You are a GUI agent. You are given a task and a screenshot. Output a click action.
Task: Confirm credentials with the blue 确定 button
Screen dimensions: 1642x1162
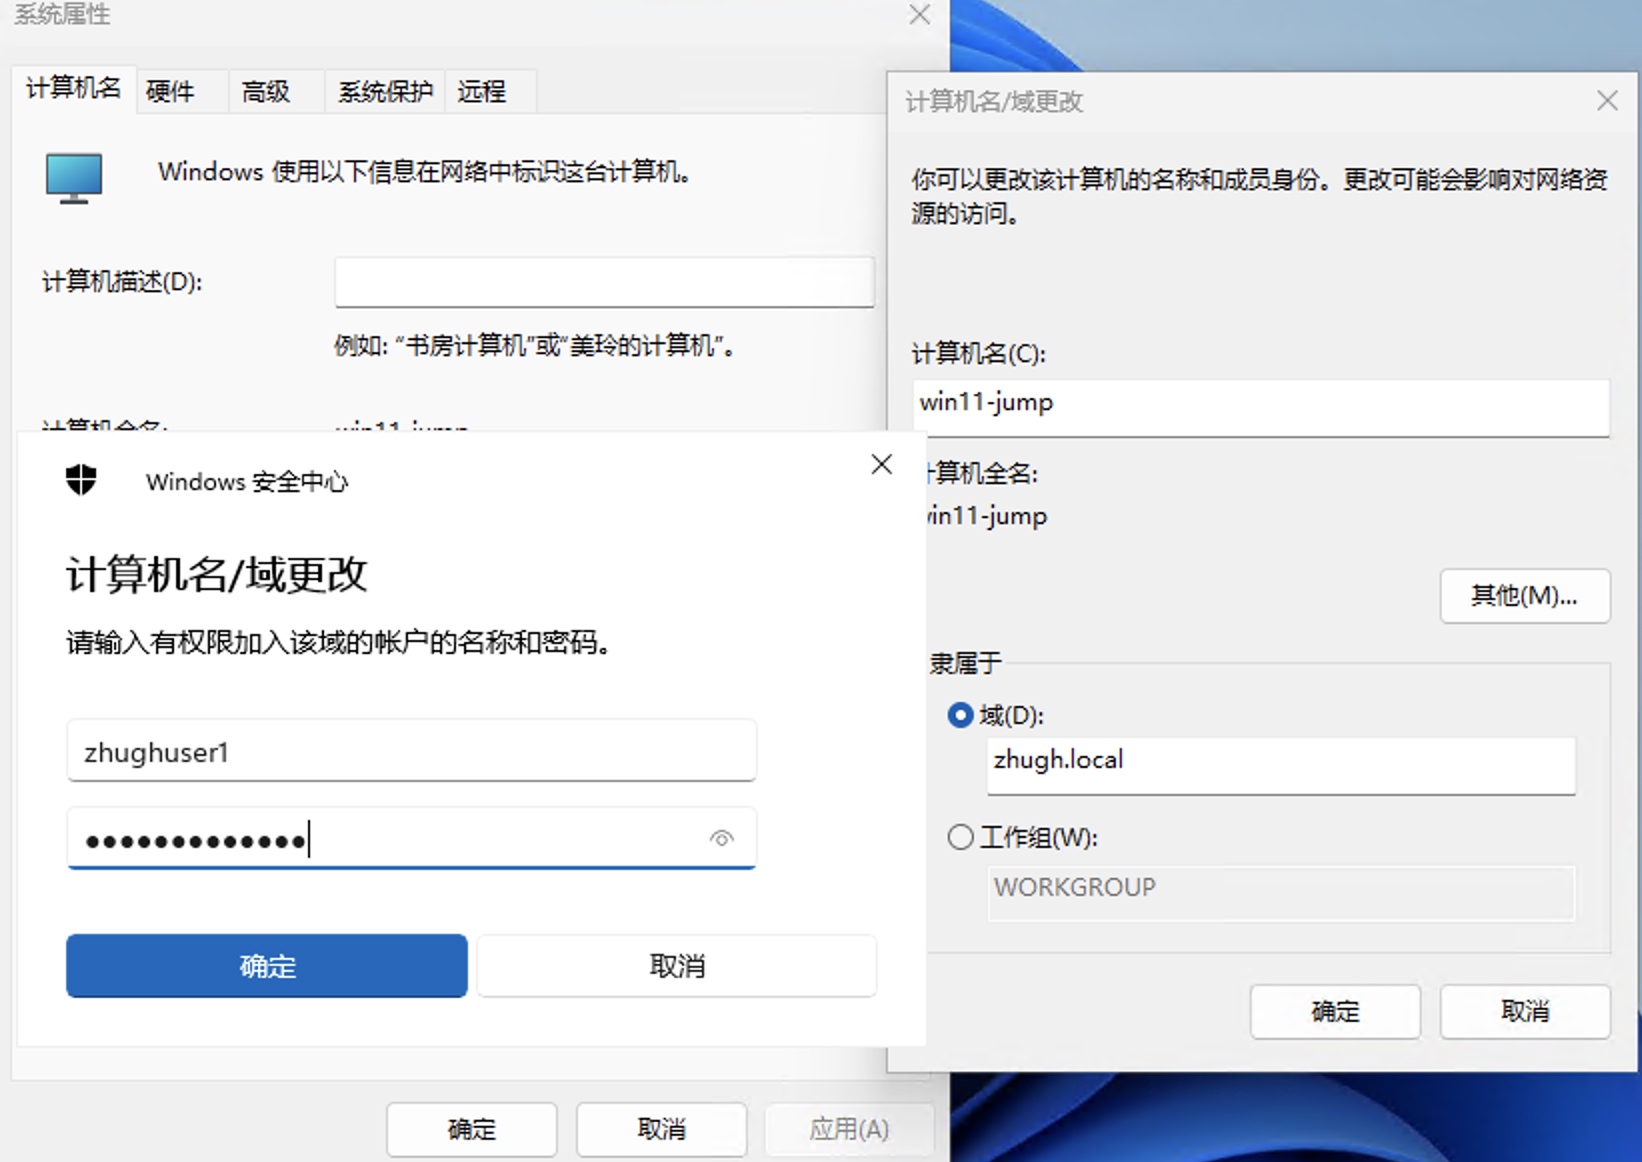coord(267,966)
